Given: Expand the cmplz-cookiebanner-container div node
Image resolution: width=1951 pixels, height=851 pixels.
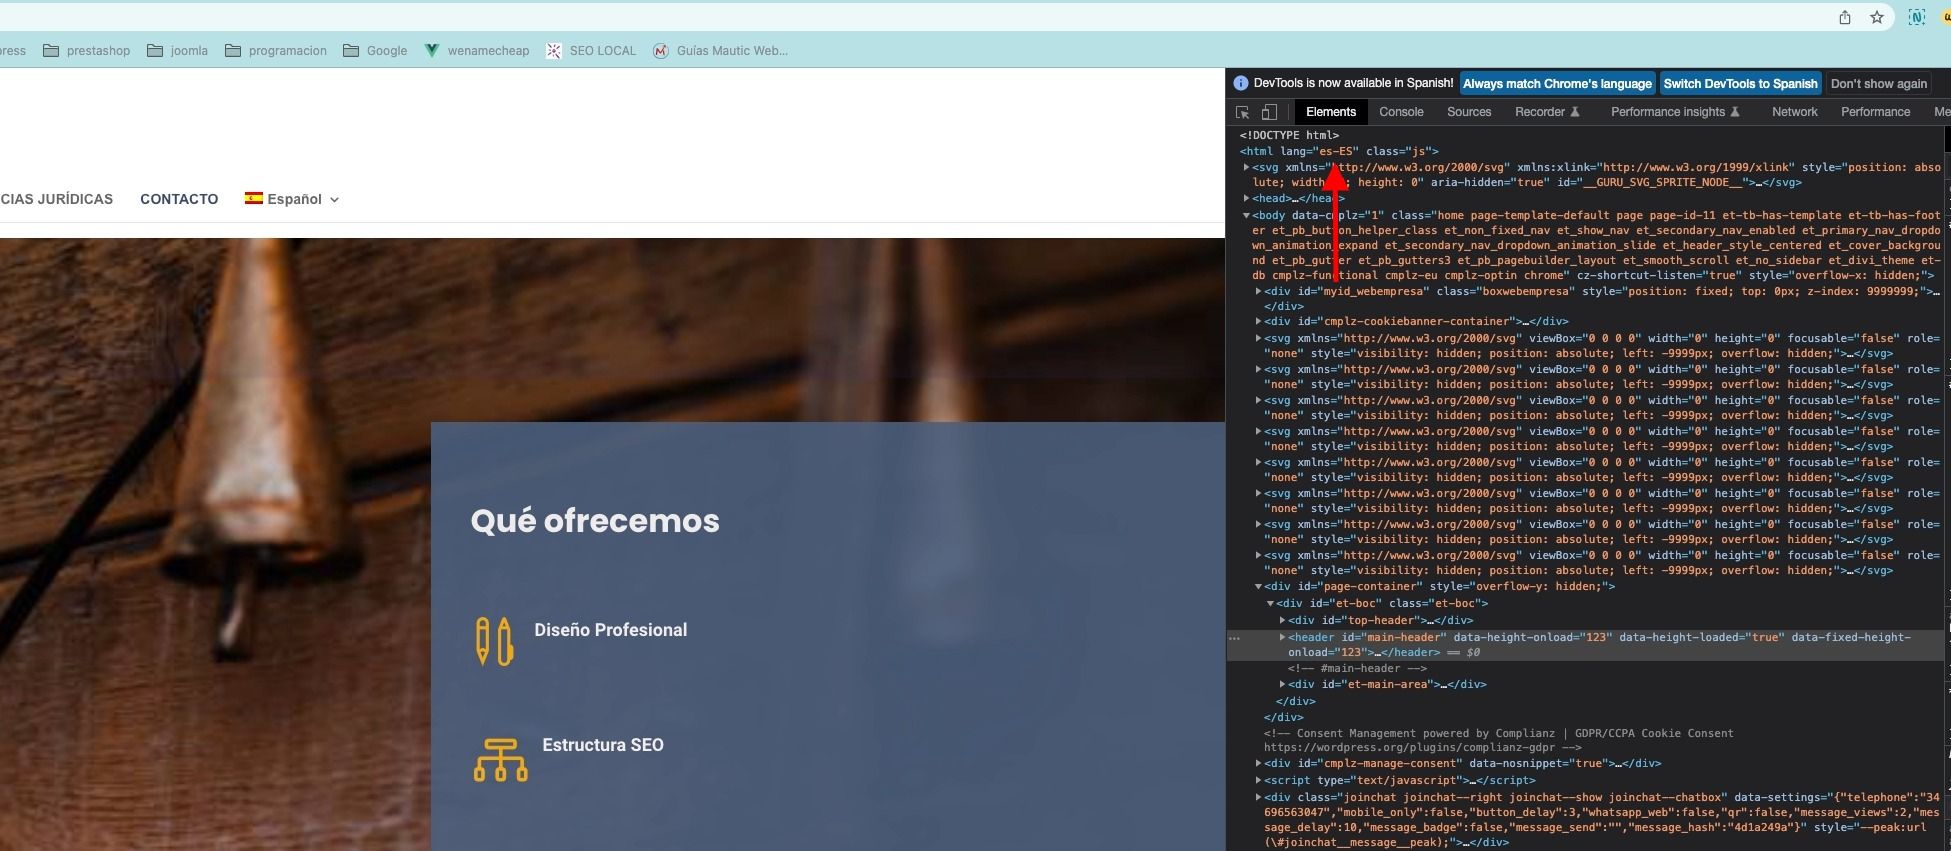Looking at the screenshot, I should (1258, 321).
